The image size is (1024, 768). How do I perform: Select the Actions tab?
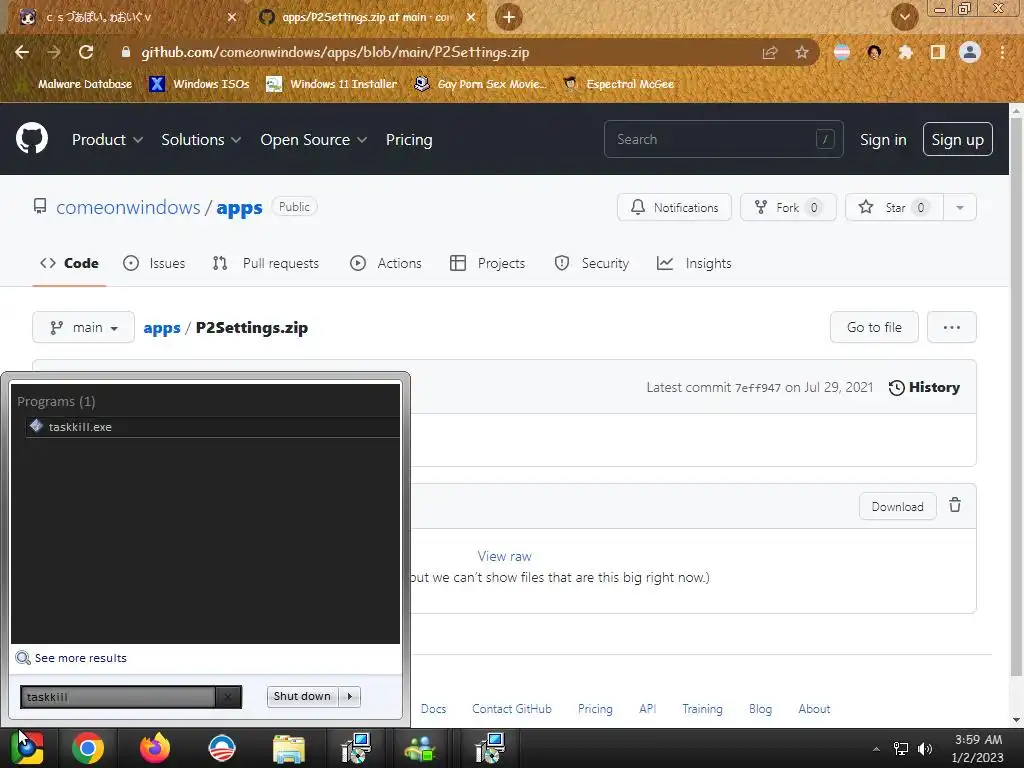pos(386,263)
